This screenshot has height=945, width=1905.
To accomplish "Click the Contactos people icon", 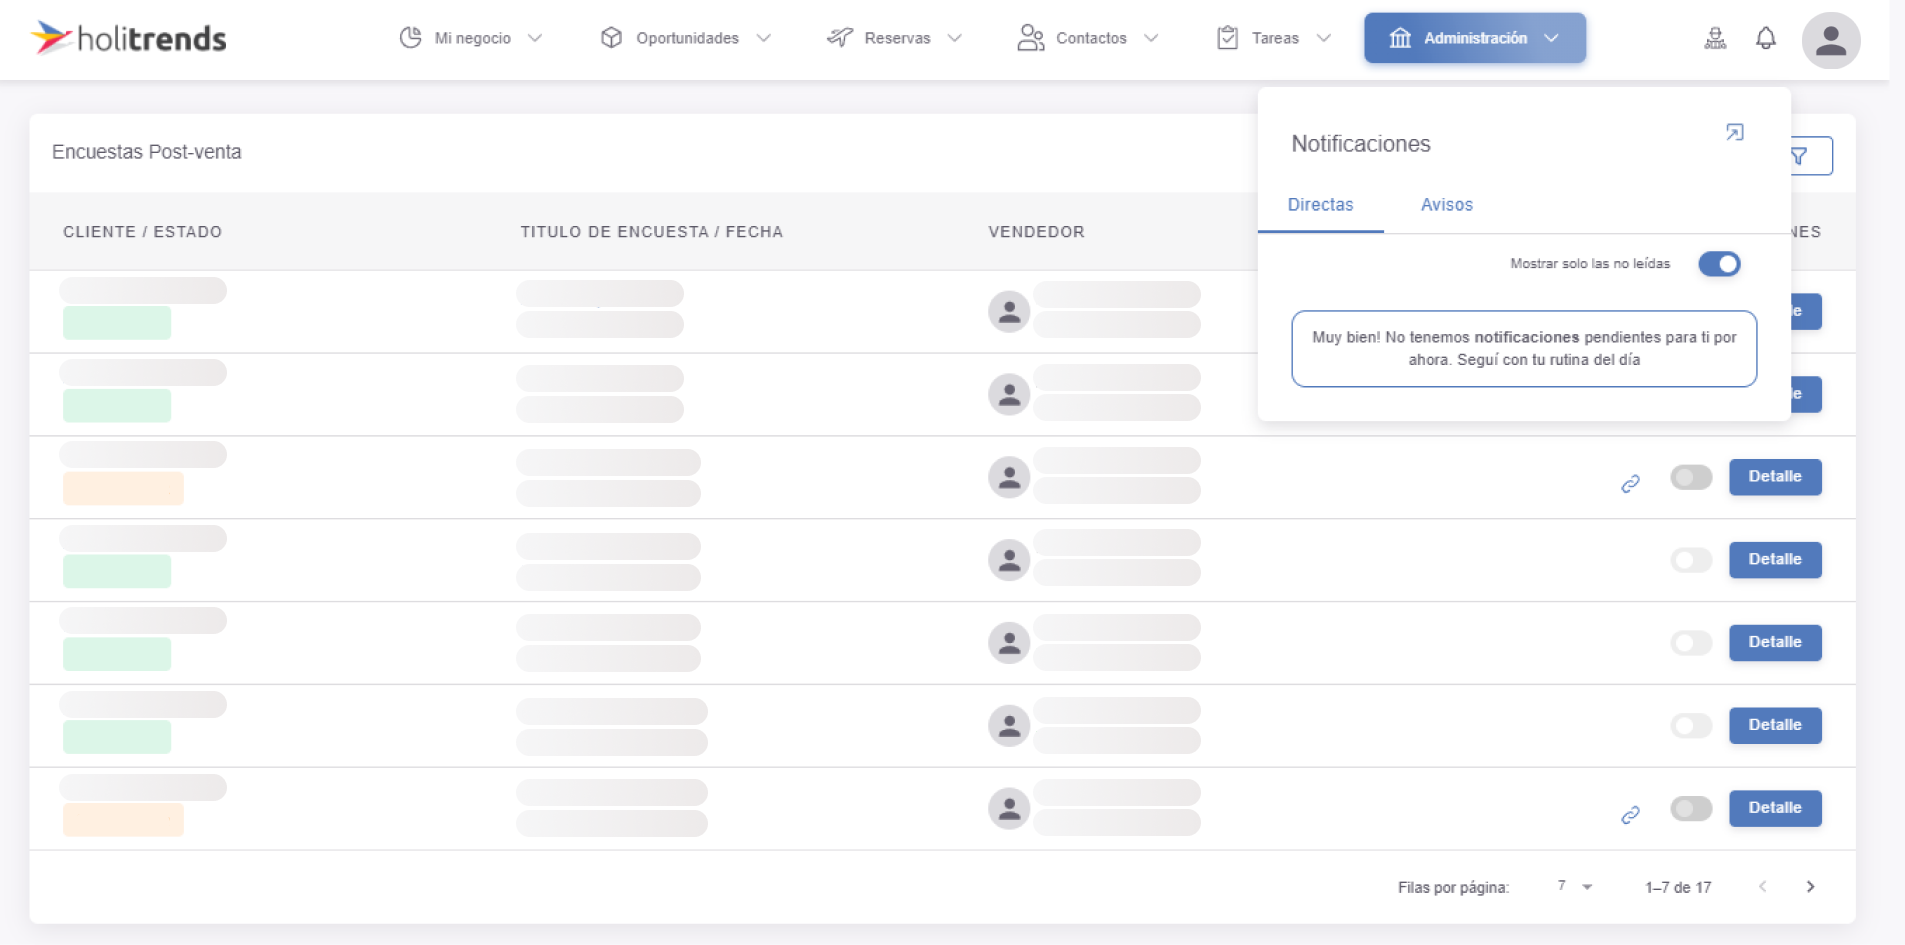I will point(1031,38).
